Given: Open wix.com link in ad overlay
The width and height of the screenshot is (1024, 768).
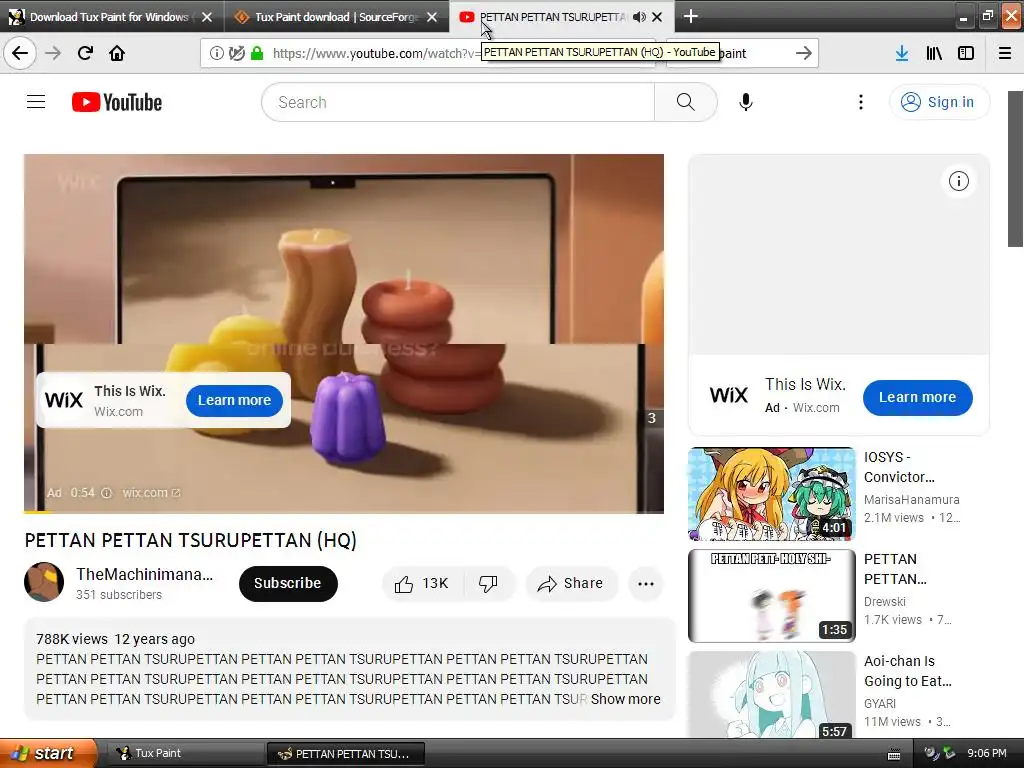Looking at the screenshot, I should pos(151,492).
